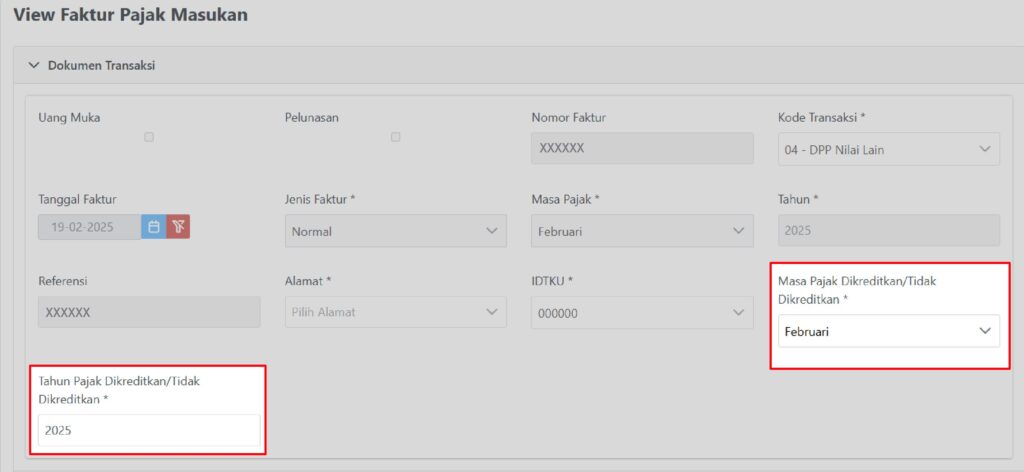Open the Tanggal Faktur calendar picker
This screenshot has height=472, width=1024.
click(x=154, y=227)
